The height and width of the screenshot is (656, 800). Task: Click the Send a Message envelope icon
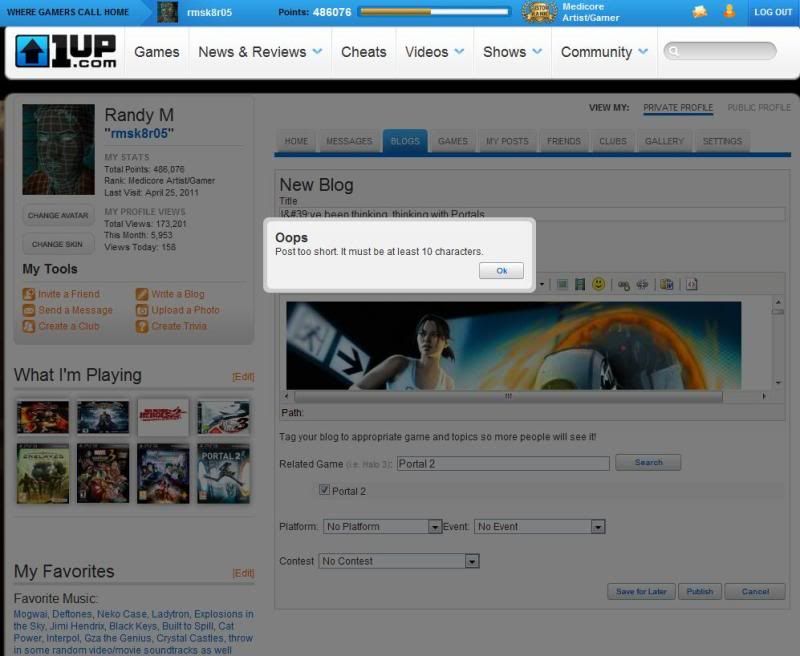click(29, 310)
